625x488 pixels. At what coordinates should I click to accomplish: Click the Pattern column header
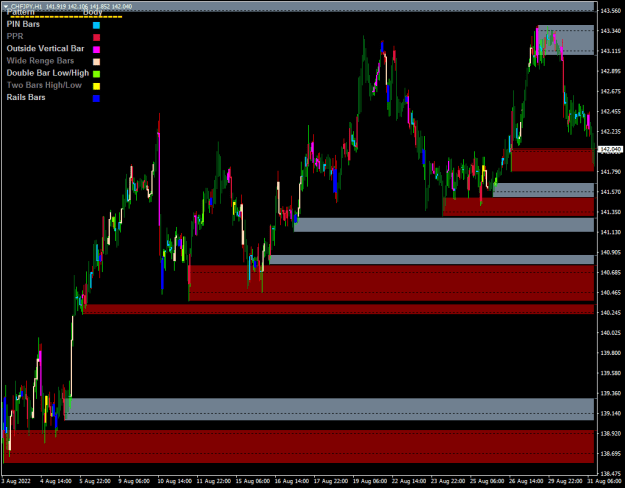pyautogui.click(x=21, y=12)
